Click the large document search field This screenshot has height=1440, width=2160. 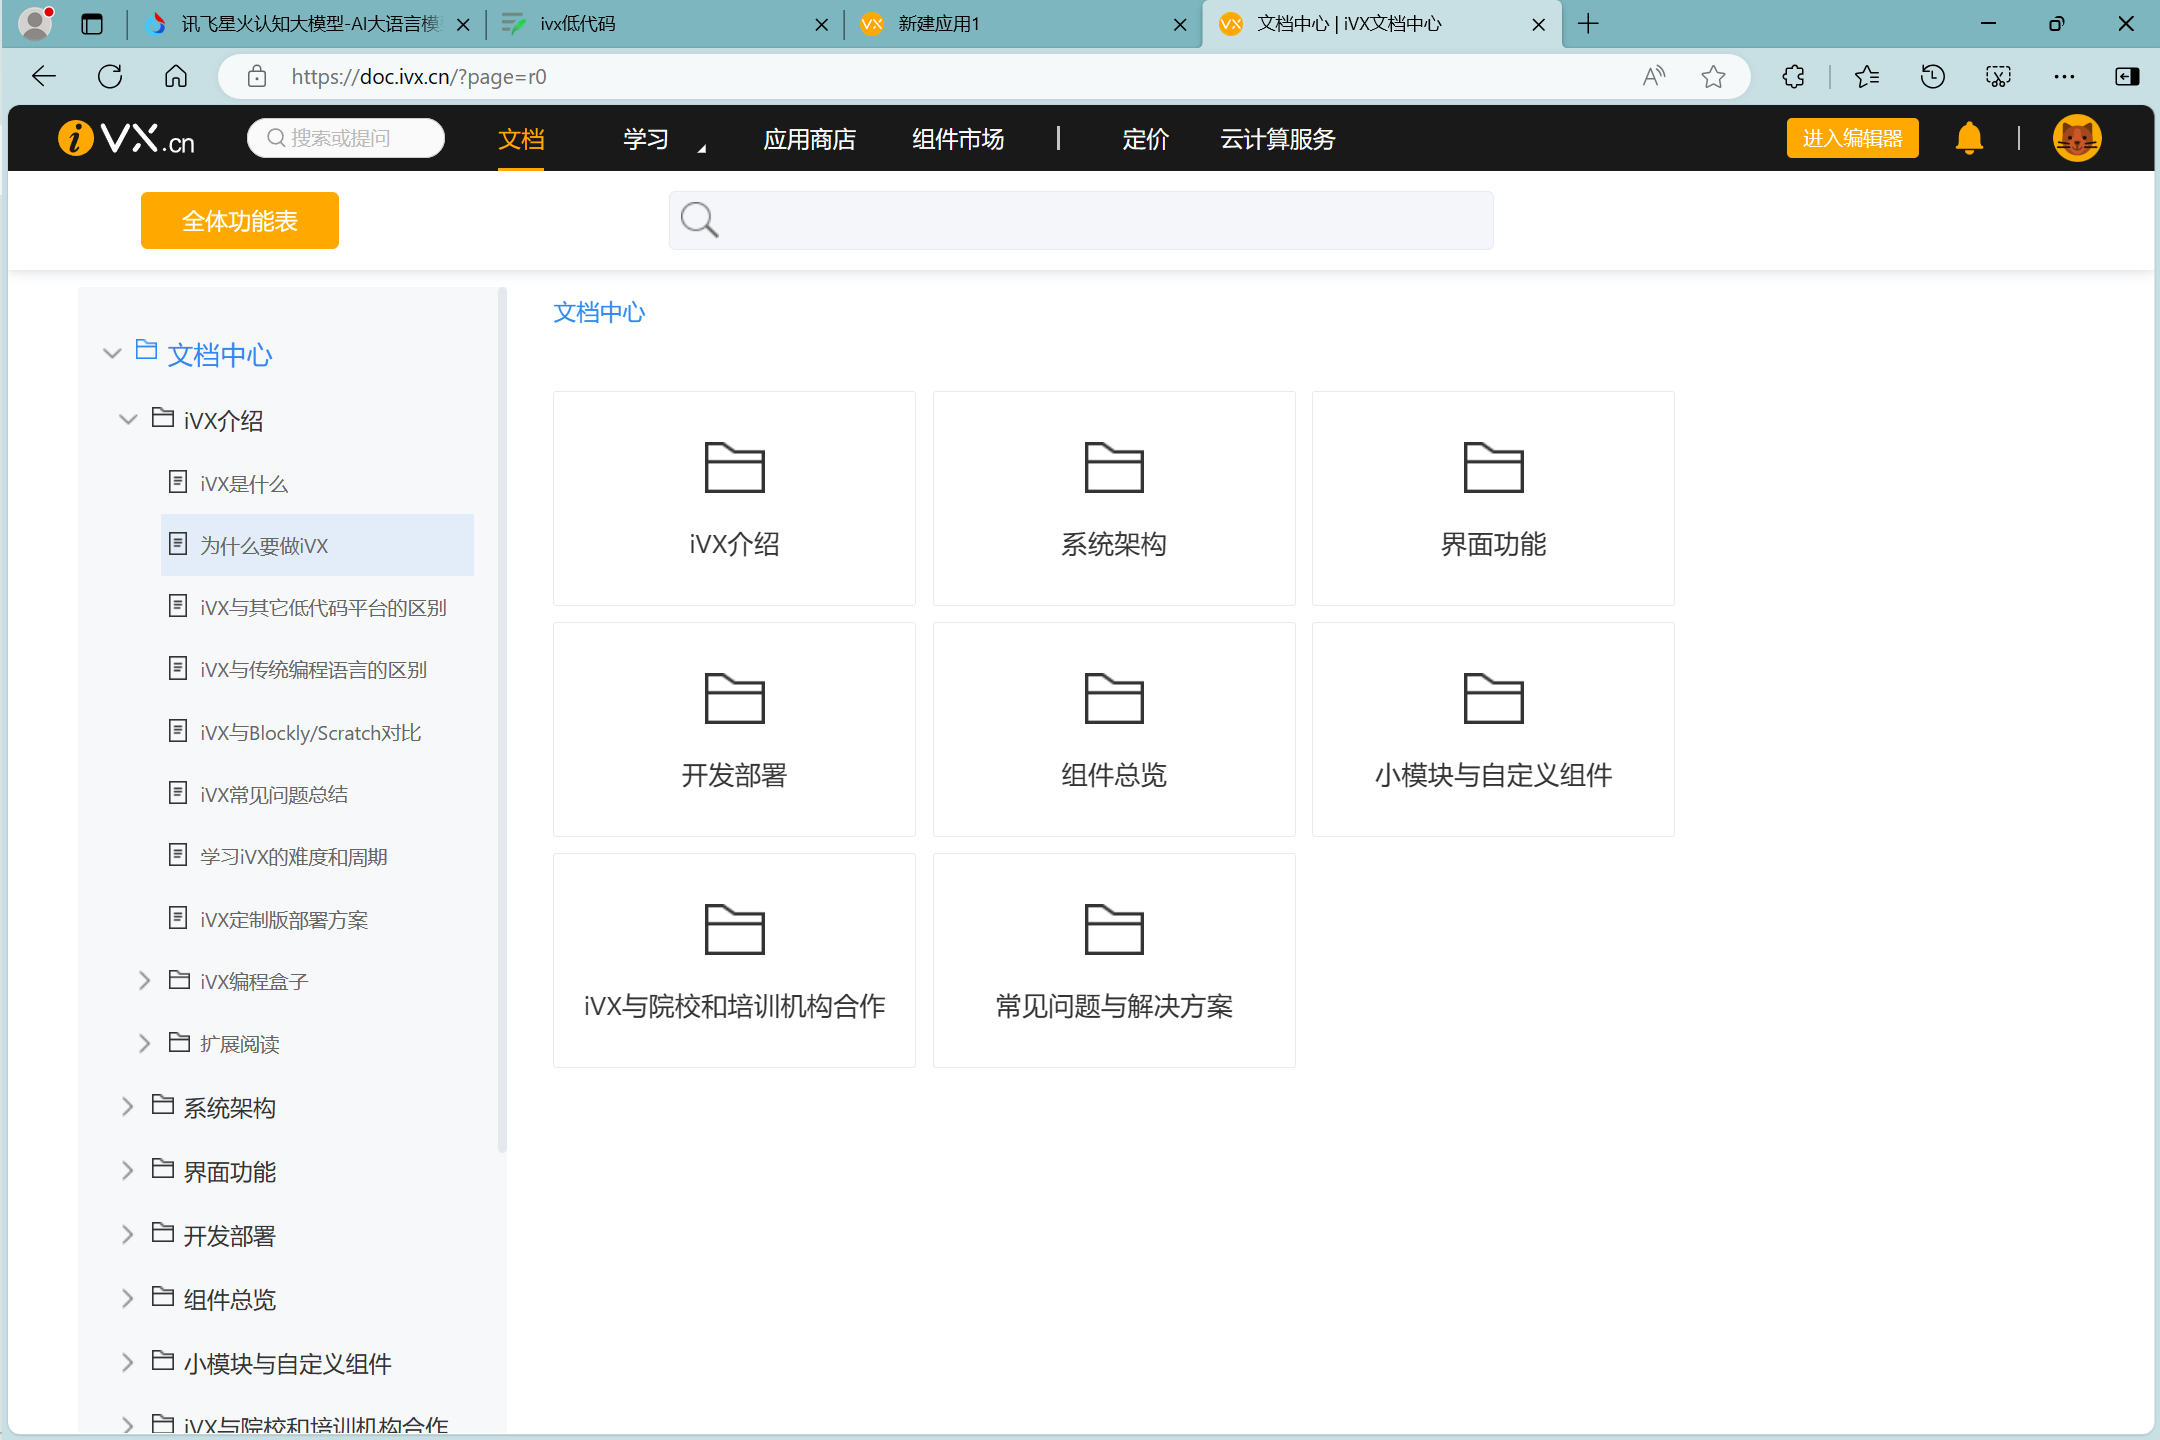click(1081, 220)
